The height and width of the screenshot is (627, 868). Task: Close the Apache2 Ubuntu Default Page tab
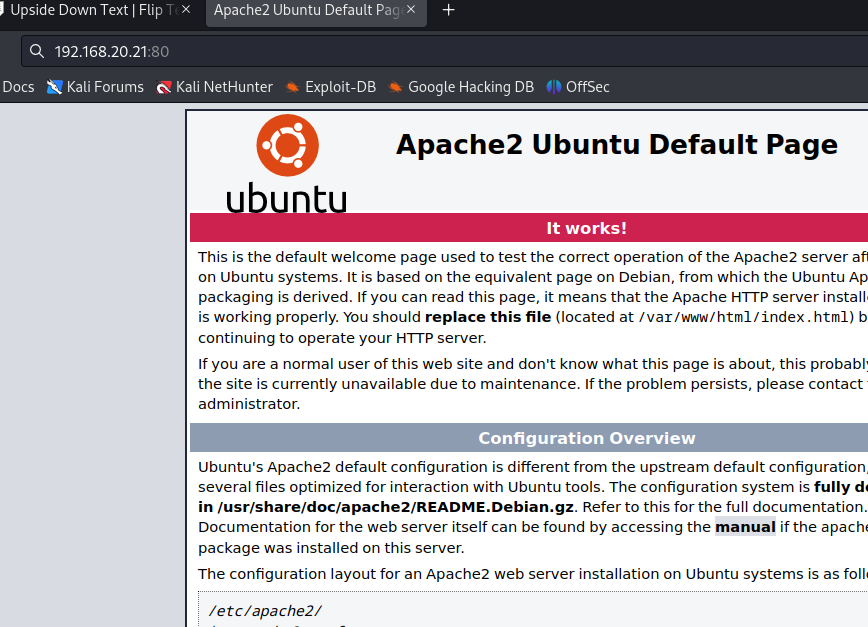(411, 9)
